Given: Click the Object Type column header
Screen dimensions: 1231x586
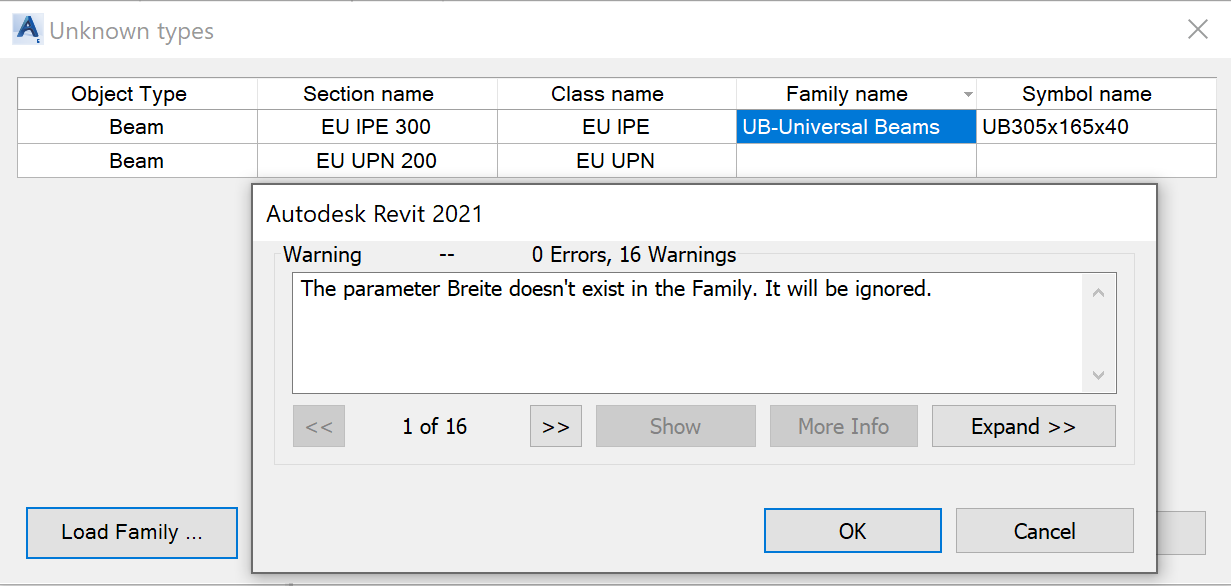Looking at the screenshot, I should pos(137,94).
